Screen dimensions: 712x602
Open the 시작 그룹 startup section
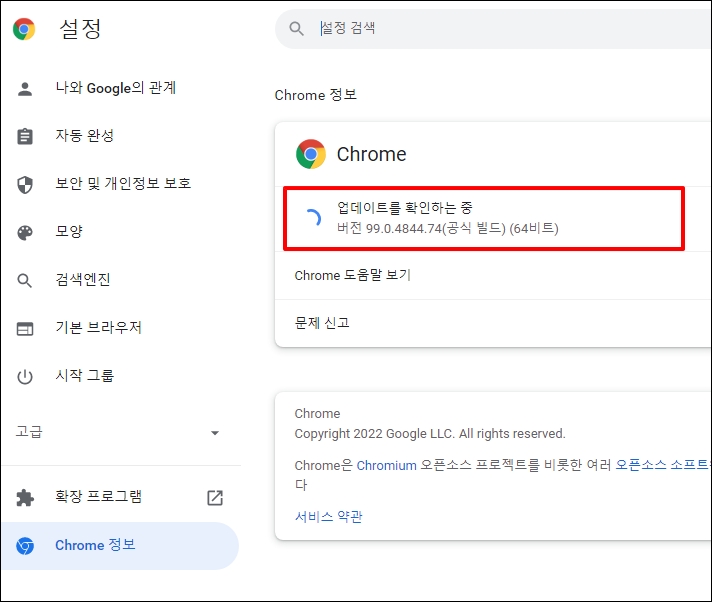(84, 375)
